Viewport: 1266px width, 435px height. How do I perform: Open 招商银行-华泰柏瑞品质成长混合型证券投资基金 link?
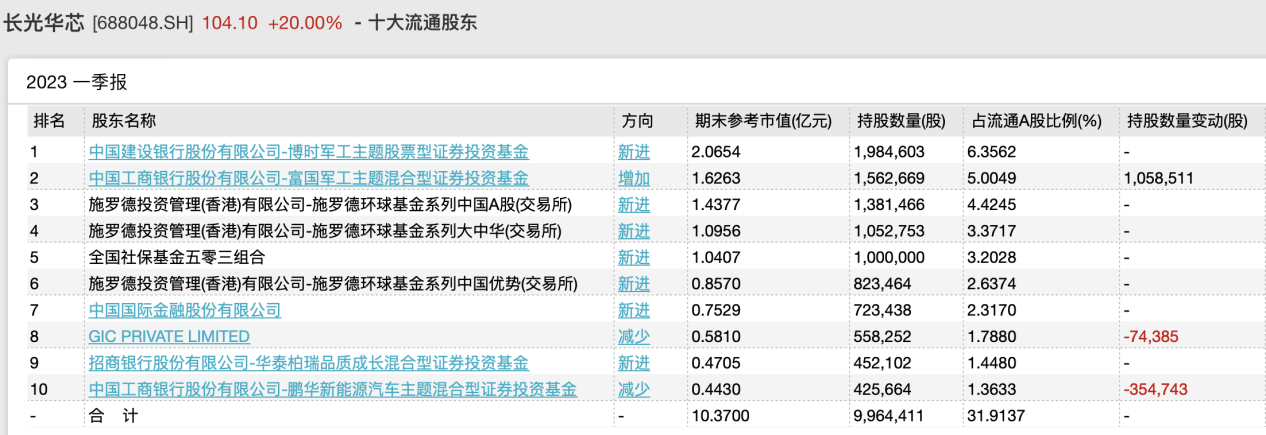pos(309,362)
